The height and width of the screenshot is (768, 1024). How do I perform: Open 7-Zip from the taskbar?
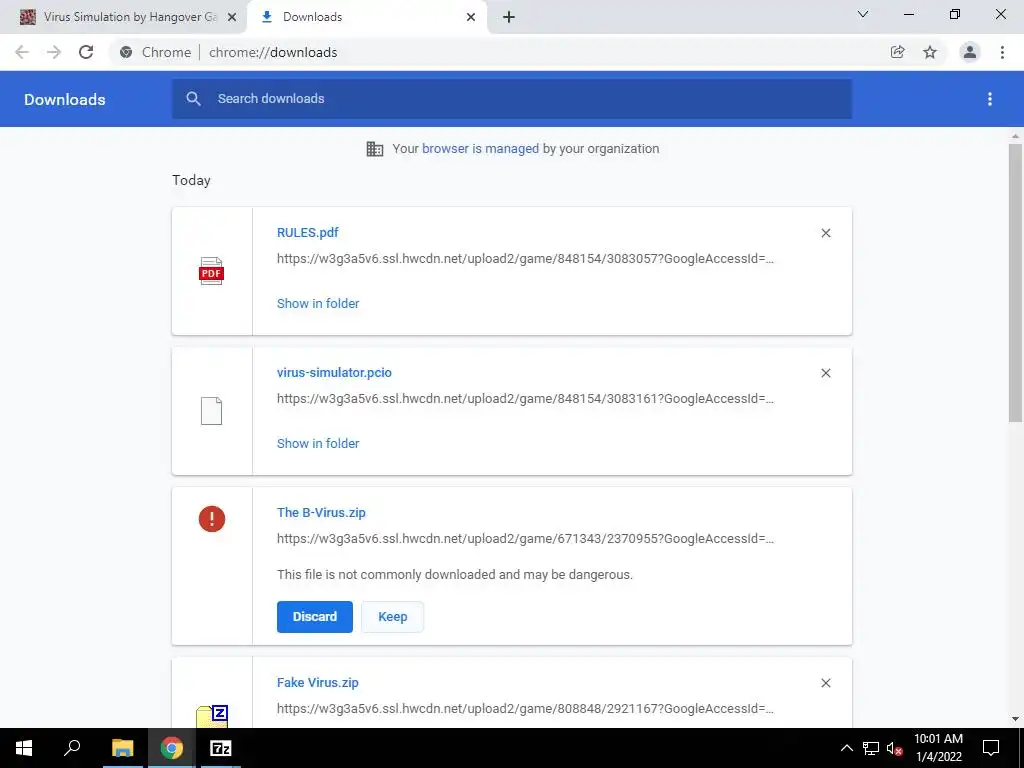[221, 748]
